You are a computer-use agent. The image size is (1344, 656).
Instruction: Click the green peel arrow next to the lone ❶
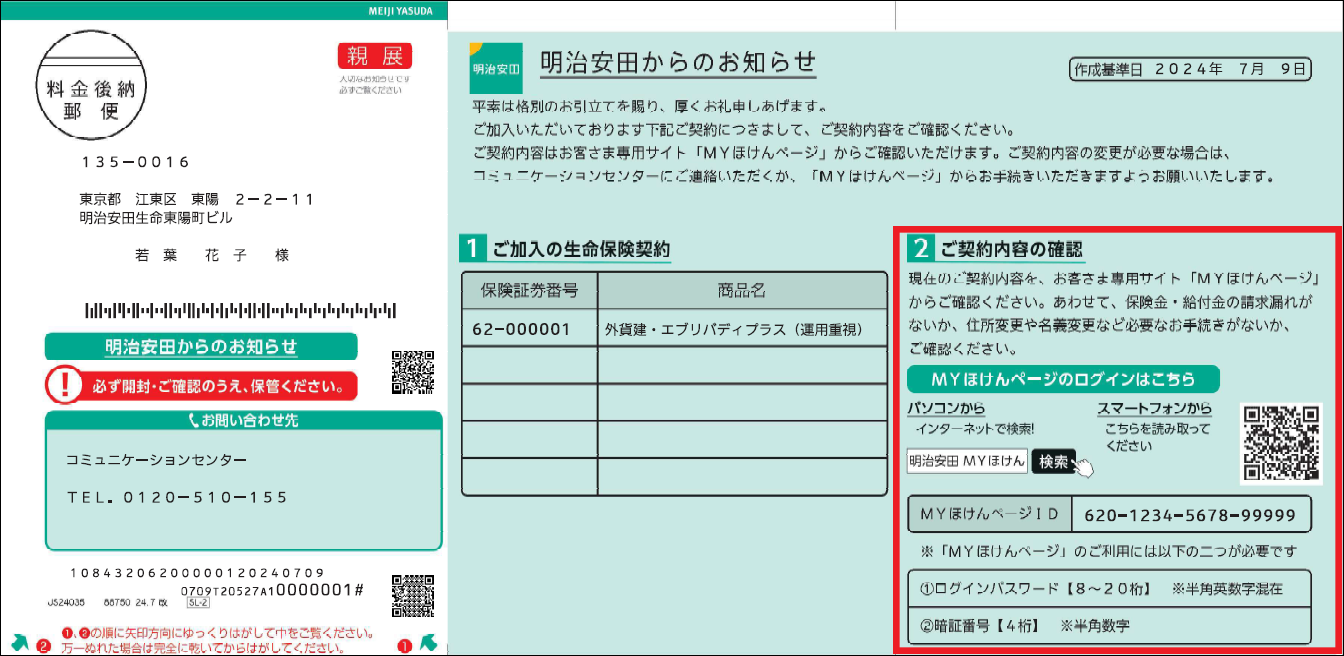428,641
